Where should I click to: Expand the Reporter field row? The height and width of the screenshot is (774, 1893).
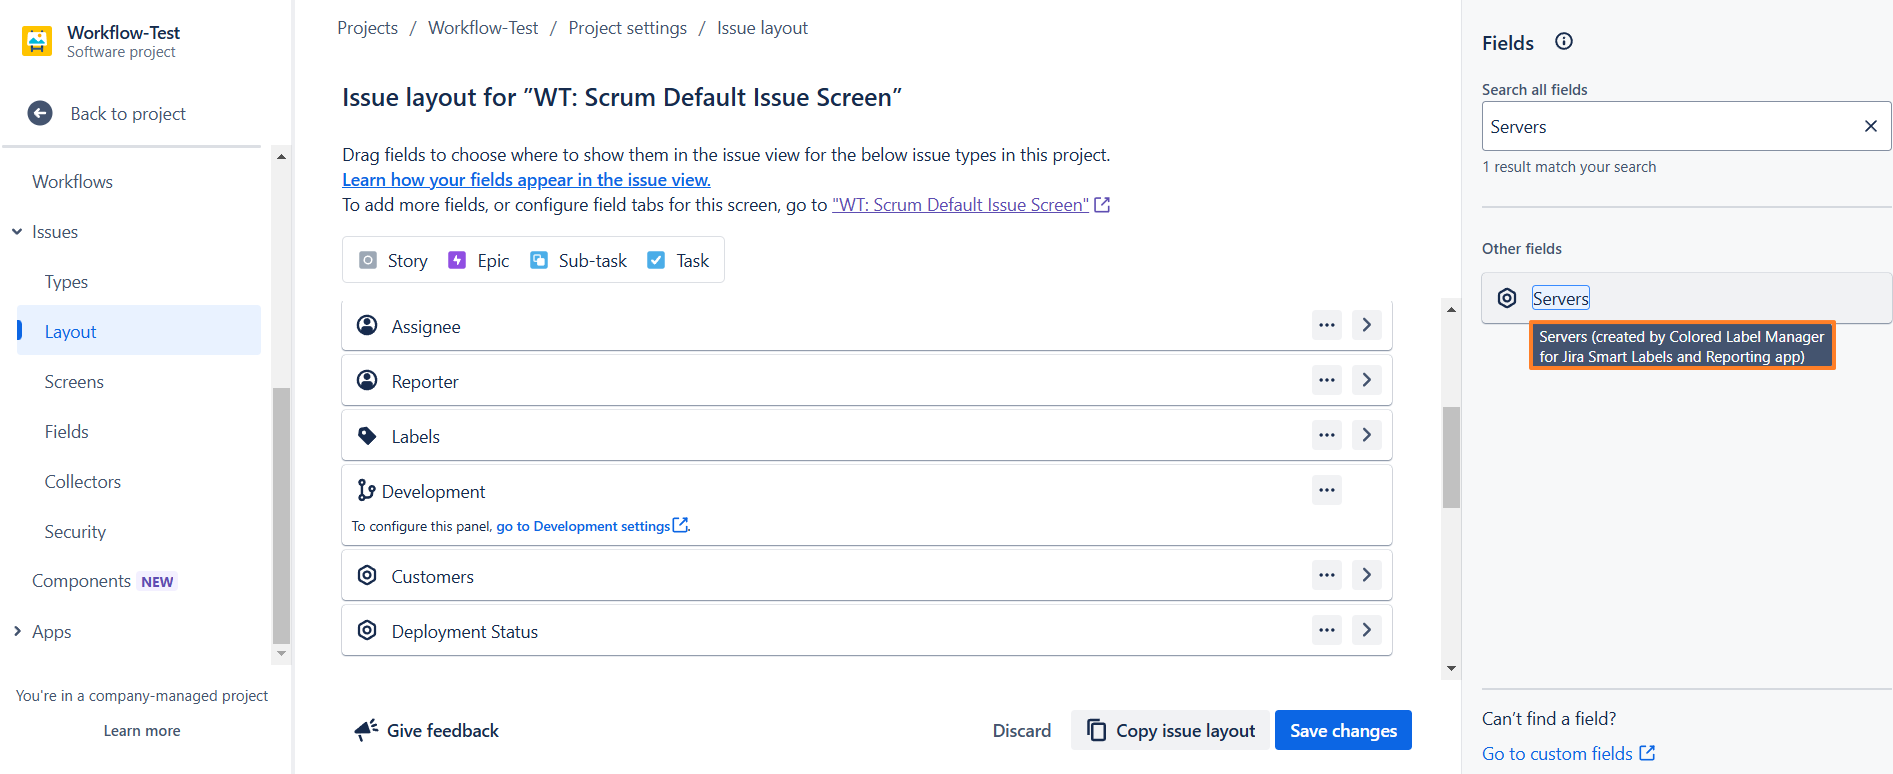click(1366, 380)
